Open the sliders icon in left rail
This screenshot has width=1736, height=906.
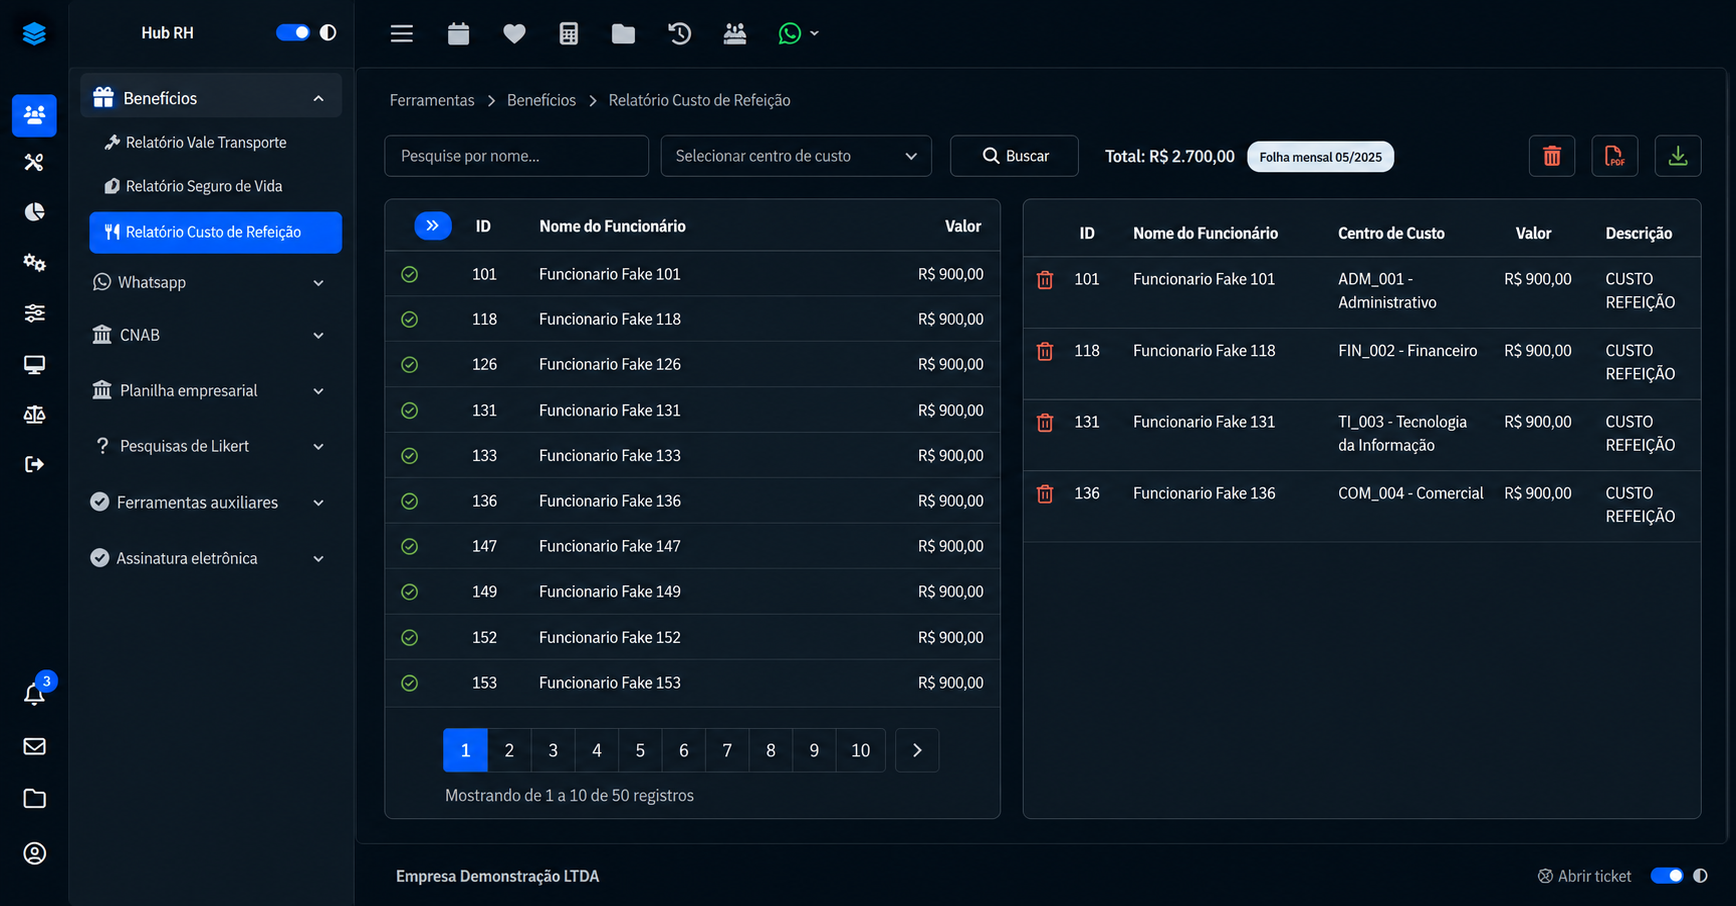34,313
